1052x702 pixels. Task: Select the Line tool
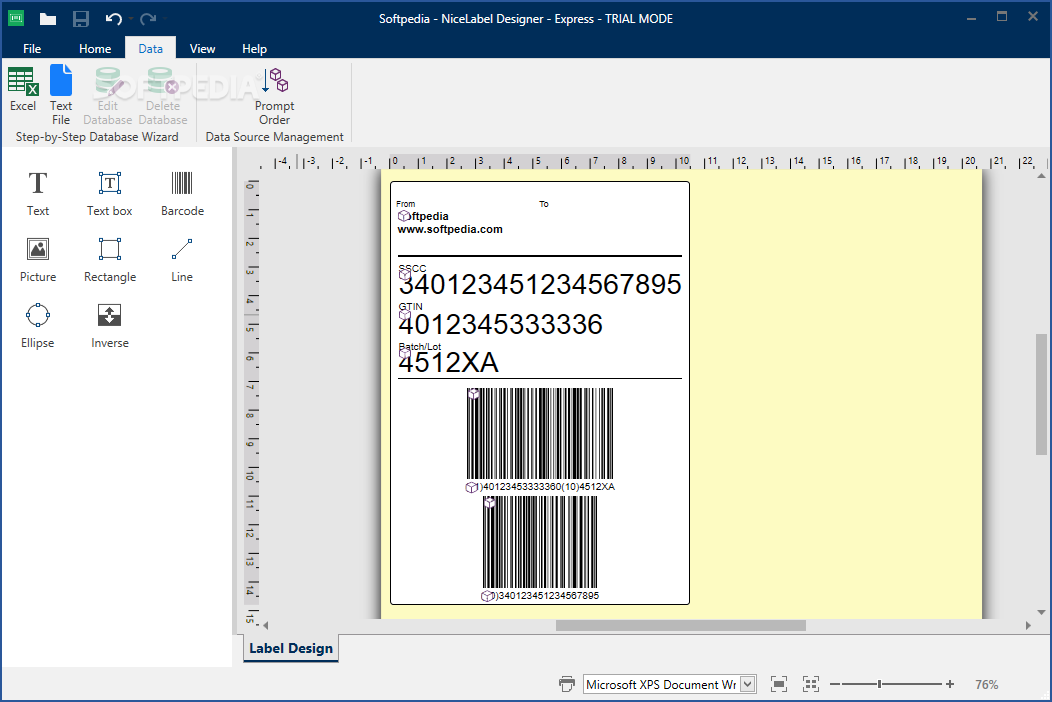(182, 260)
